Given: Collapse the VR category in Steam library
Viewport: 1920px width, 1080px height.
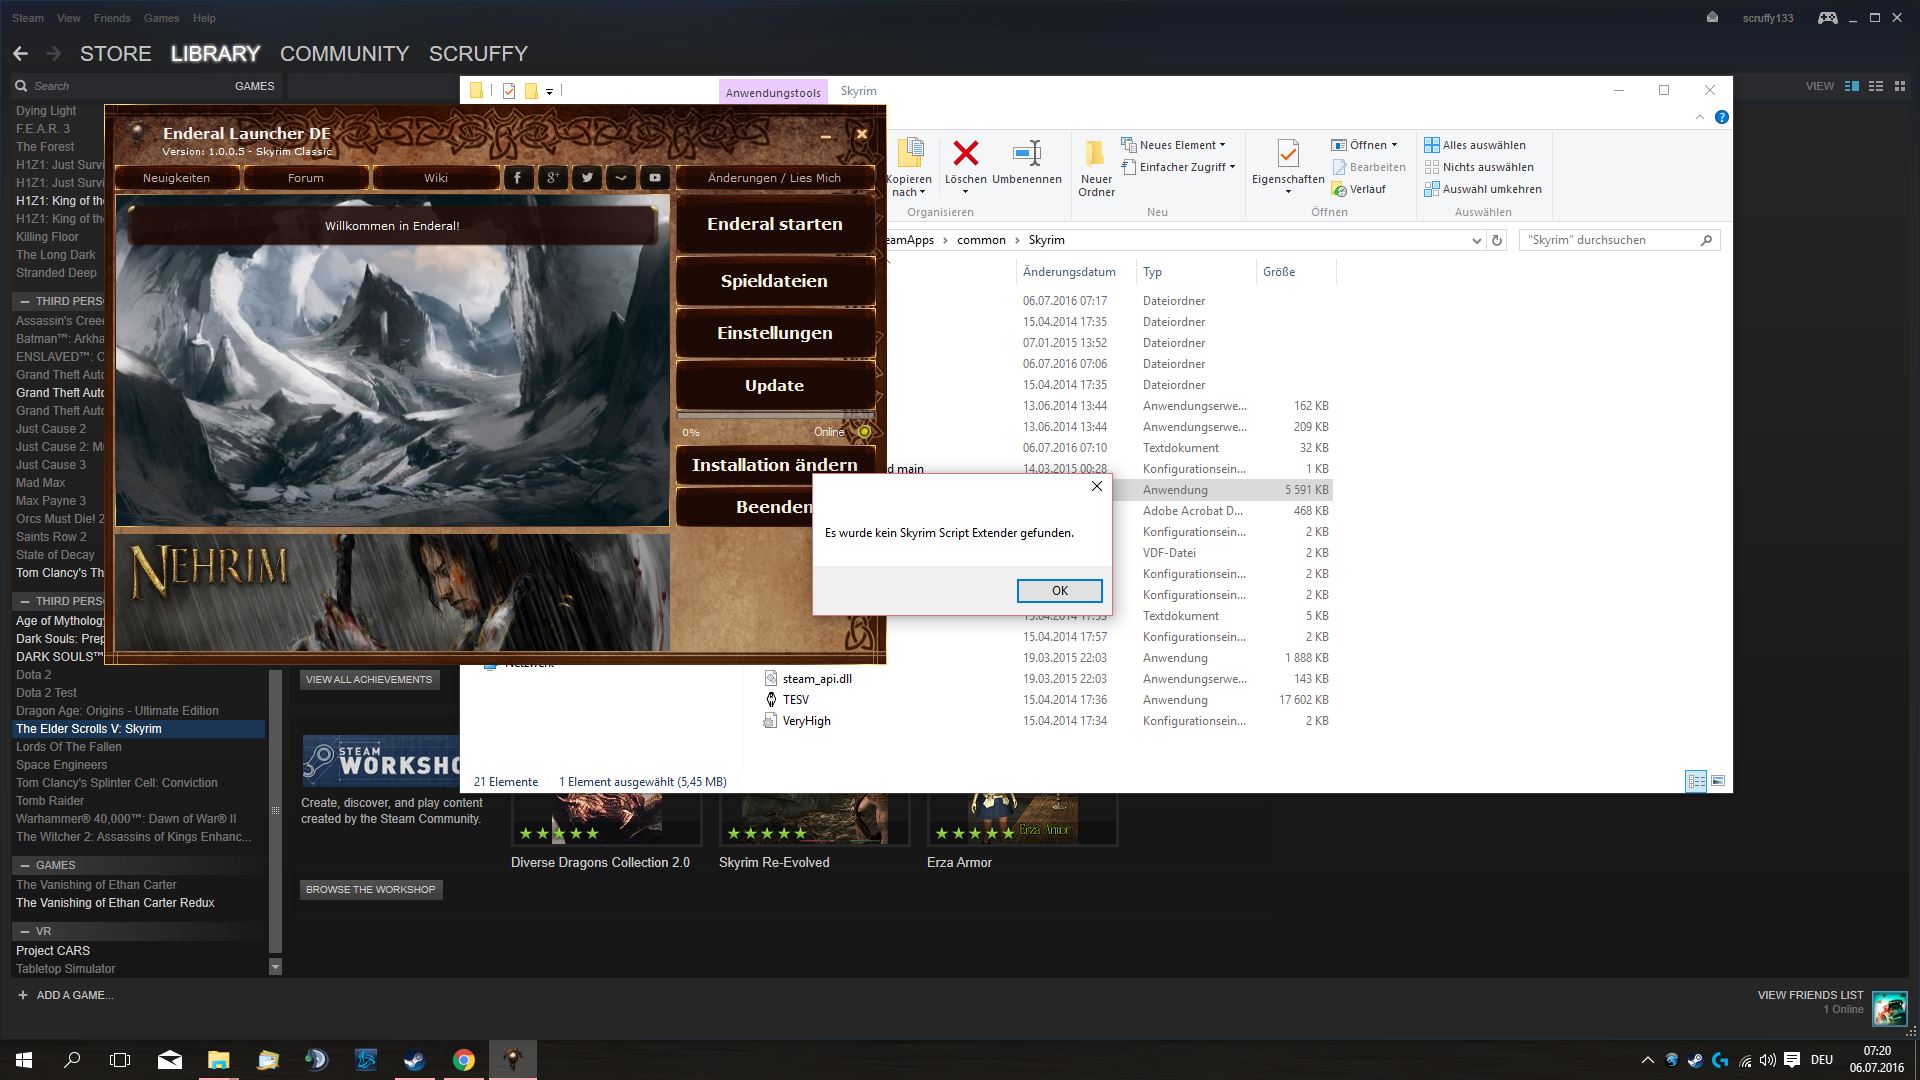Looking at the screenshot, I should (25, 931).
